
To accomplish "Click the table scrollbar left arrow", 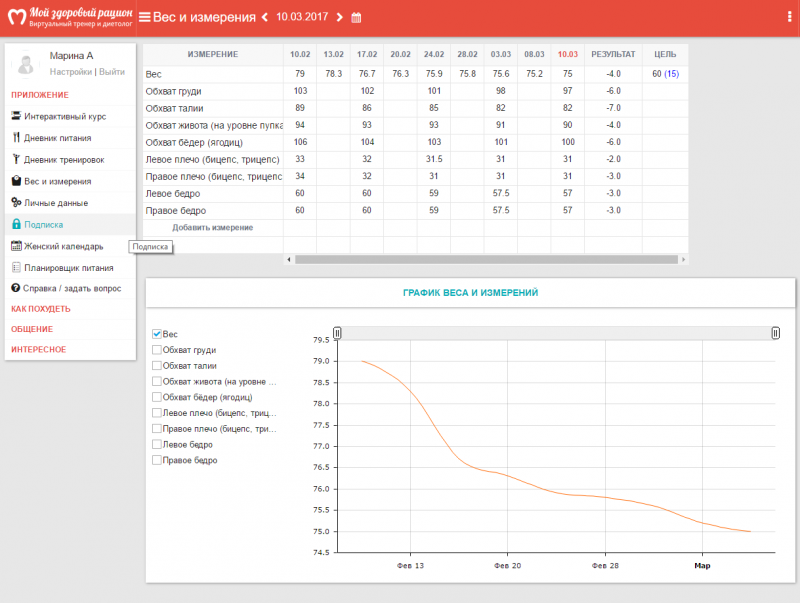I will coord(289,260).
